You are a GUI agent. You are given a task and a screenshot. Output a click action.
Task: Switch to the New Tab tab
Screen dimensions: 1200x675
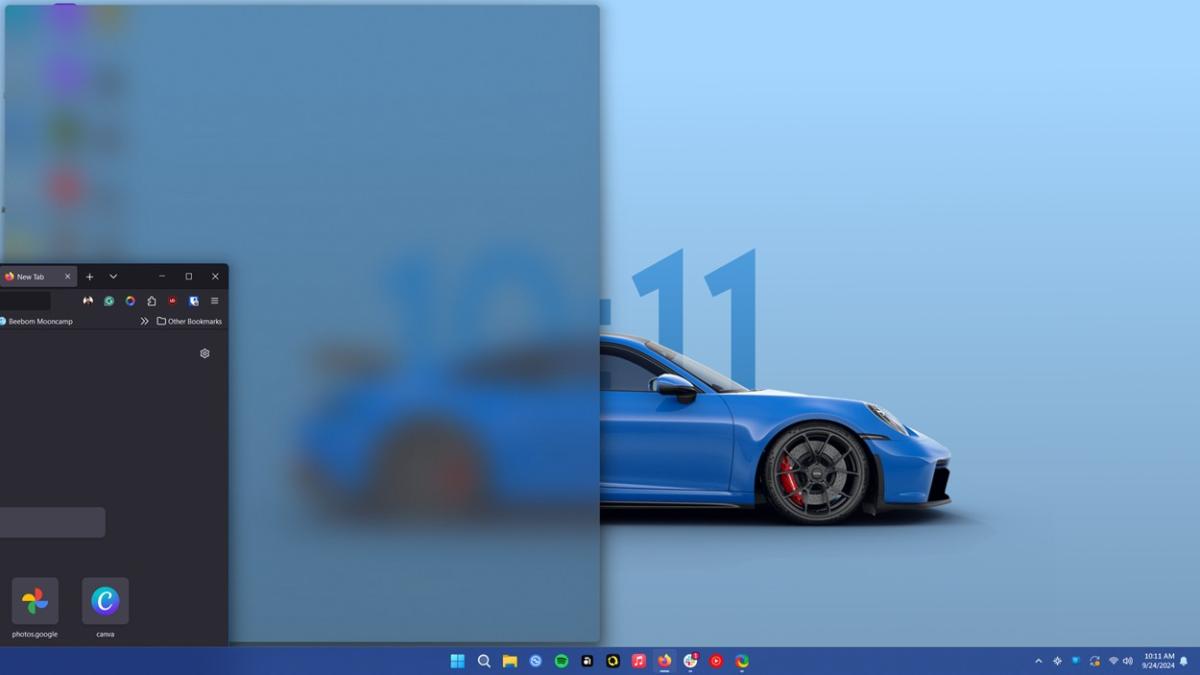coord(30,276)
